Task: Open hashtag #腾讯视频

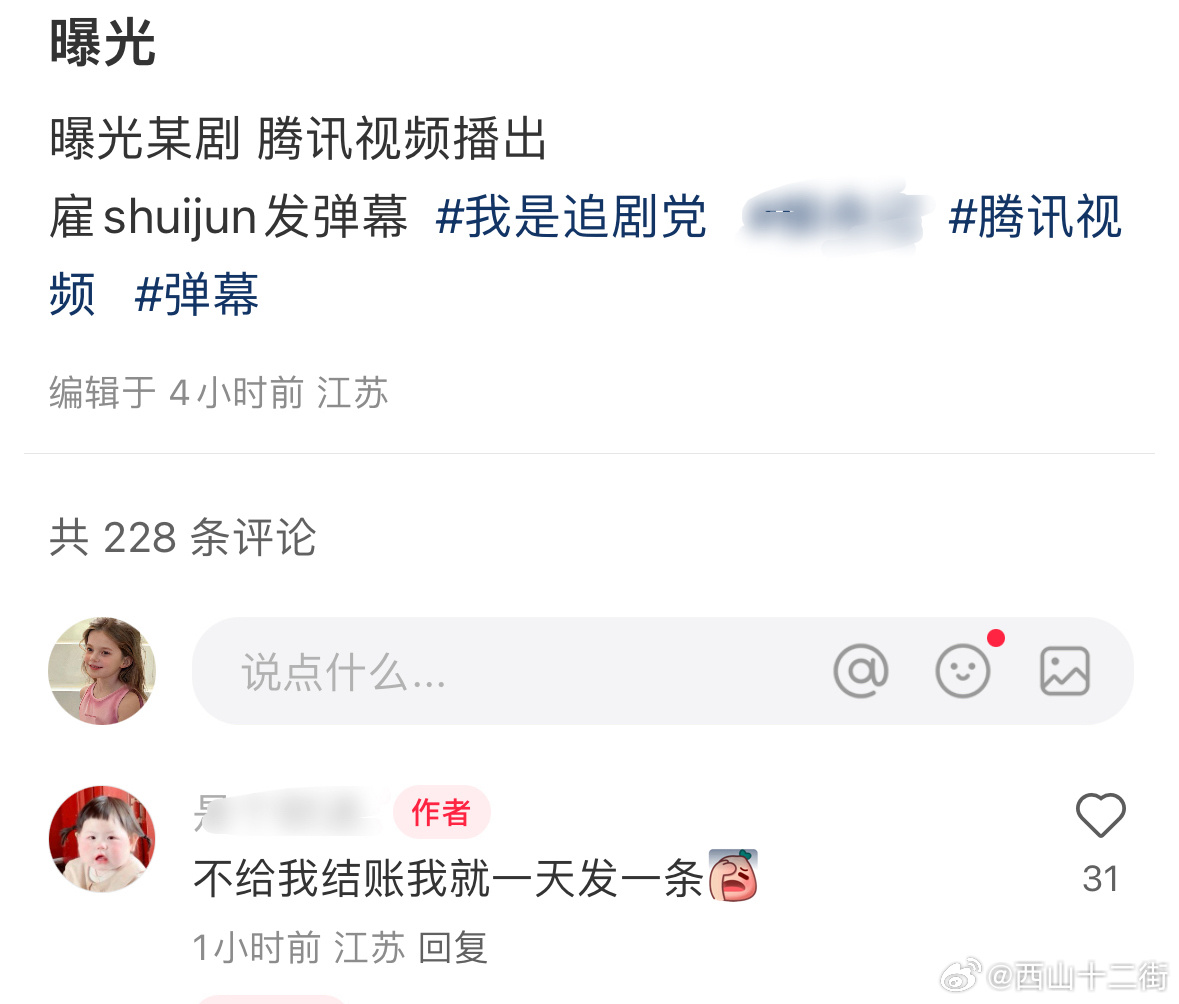Action: [x=585, y=255]
